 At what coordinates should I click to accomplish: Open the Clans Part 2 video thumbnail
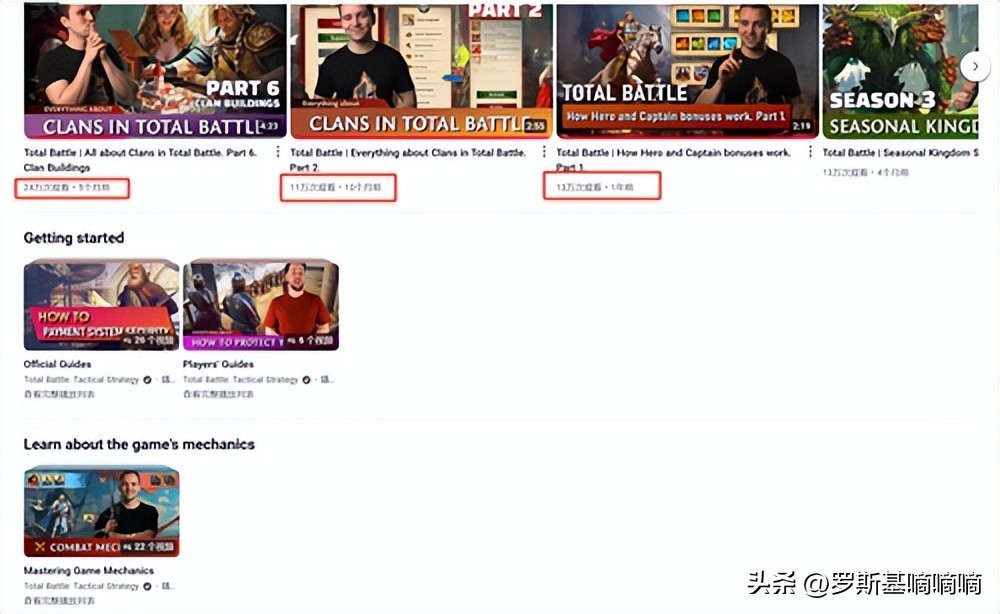pyautogui.click(x=420, y=70)
